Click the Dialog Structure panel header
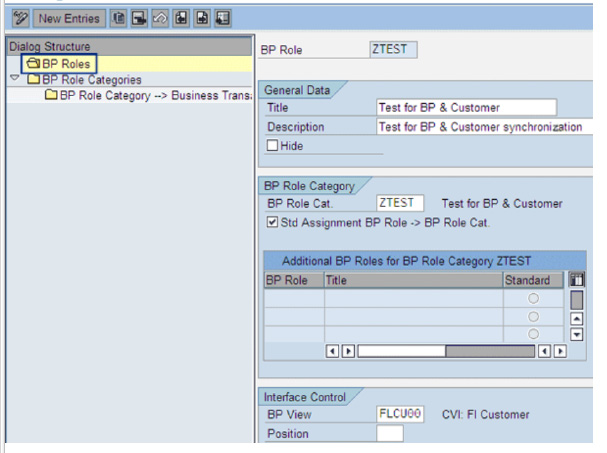The height and width of the screenshot is (453, 607). click(129, 46)
